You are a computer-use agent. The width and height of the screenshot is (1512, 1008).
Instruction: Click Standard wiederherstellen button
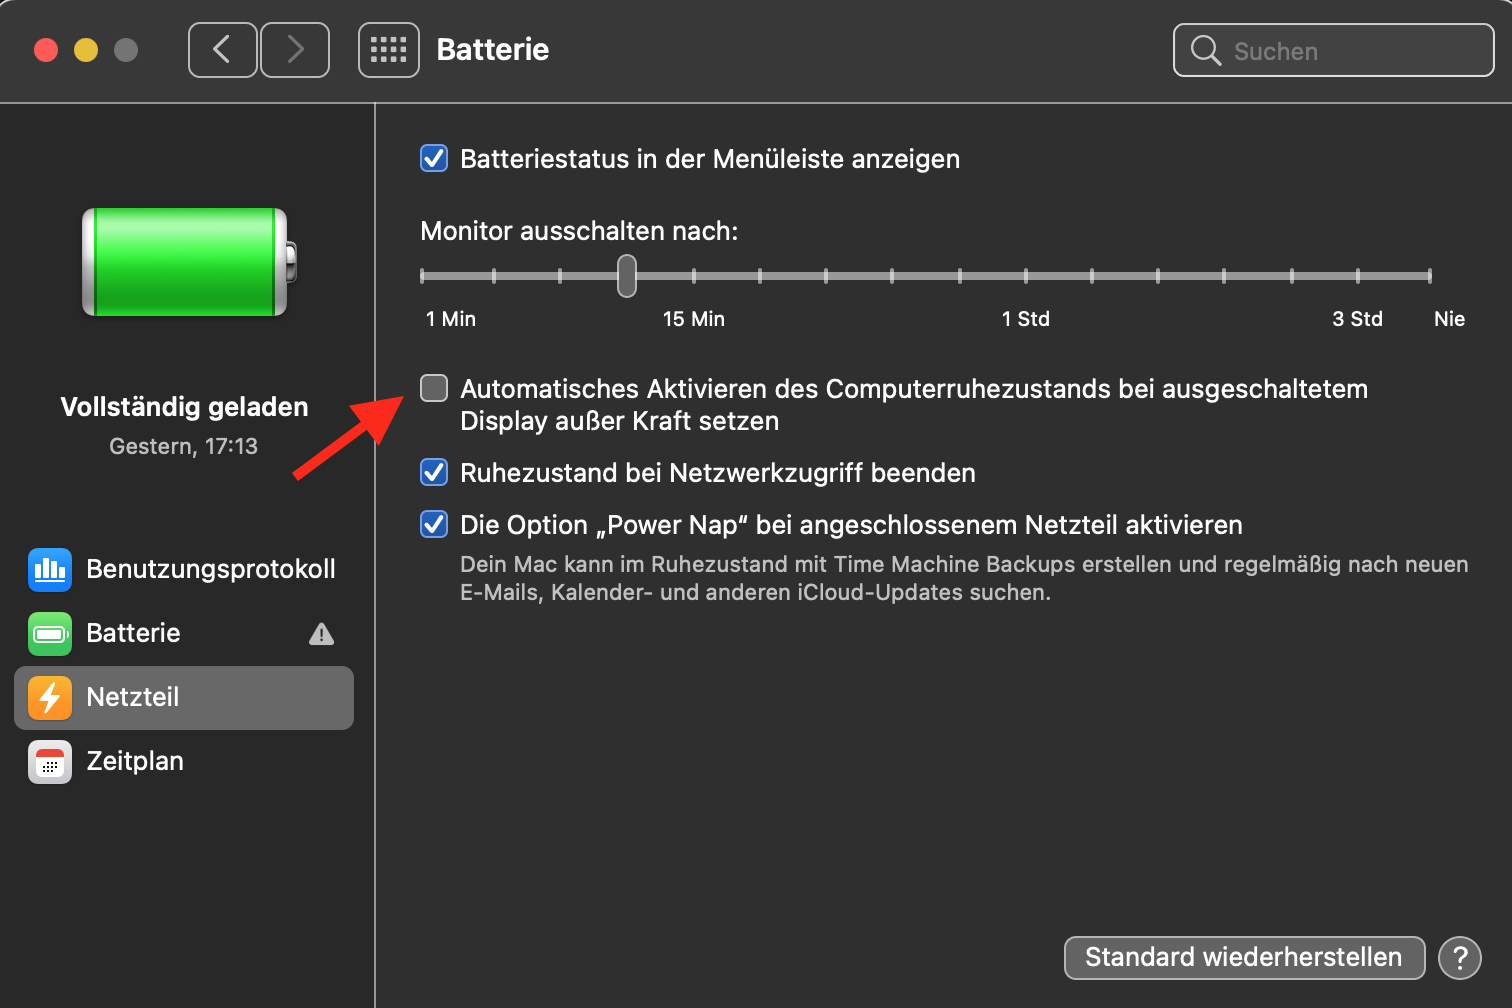click(x=1243, y=957)
